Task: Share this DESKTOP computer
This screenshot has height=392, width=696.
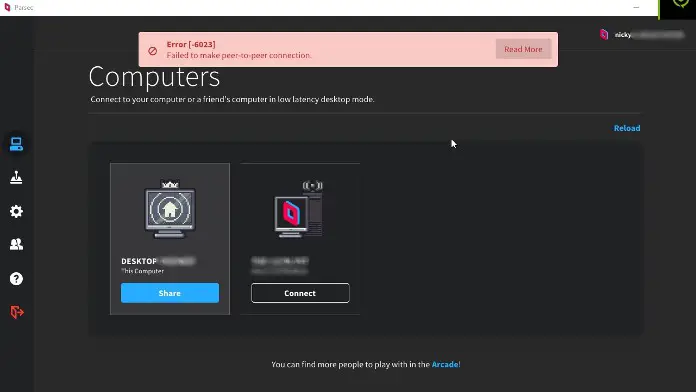Action: click(x=170, y=293)
